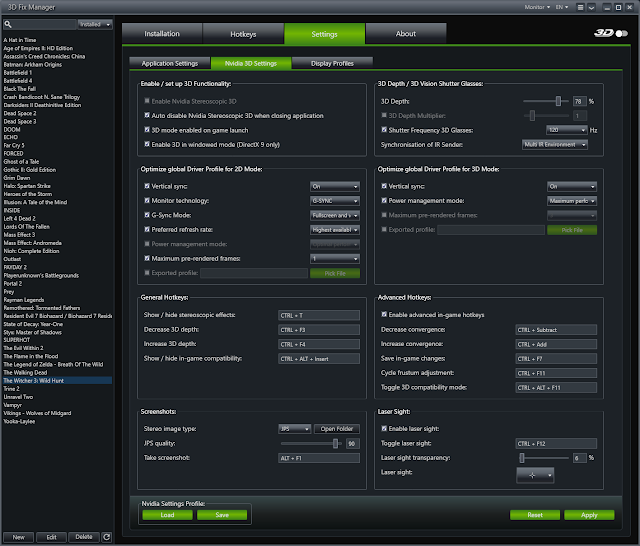Toggle Preferred refresh rate checkbox

[x=147, y=229]
